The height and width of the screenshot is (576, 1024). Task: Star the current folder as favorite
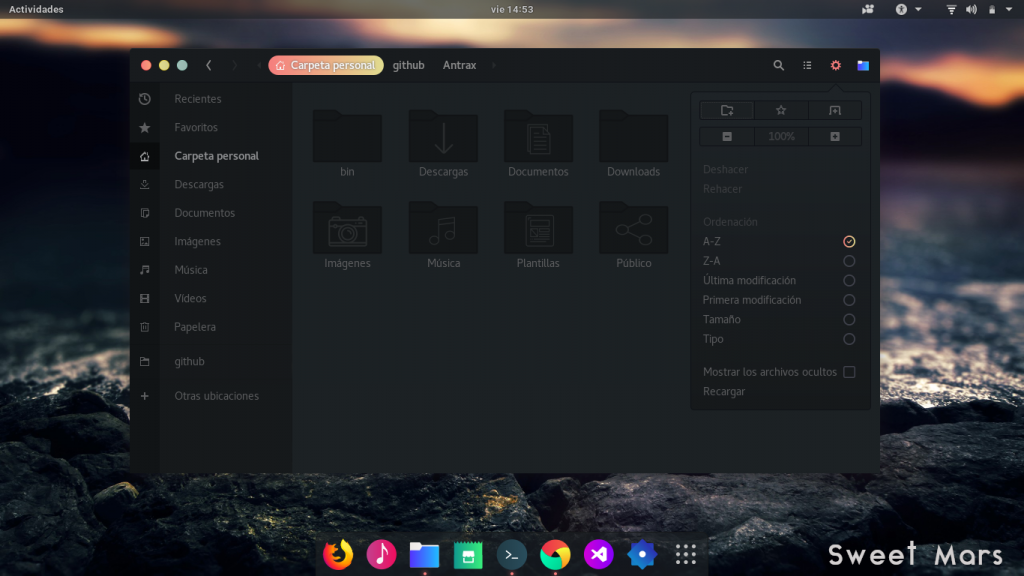click(x=781, y=110)
